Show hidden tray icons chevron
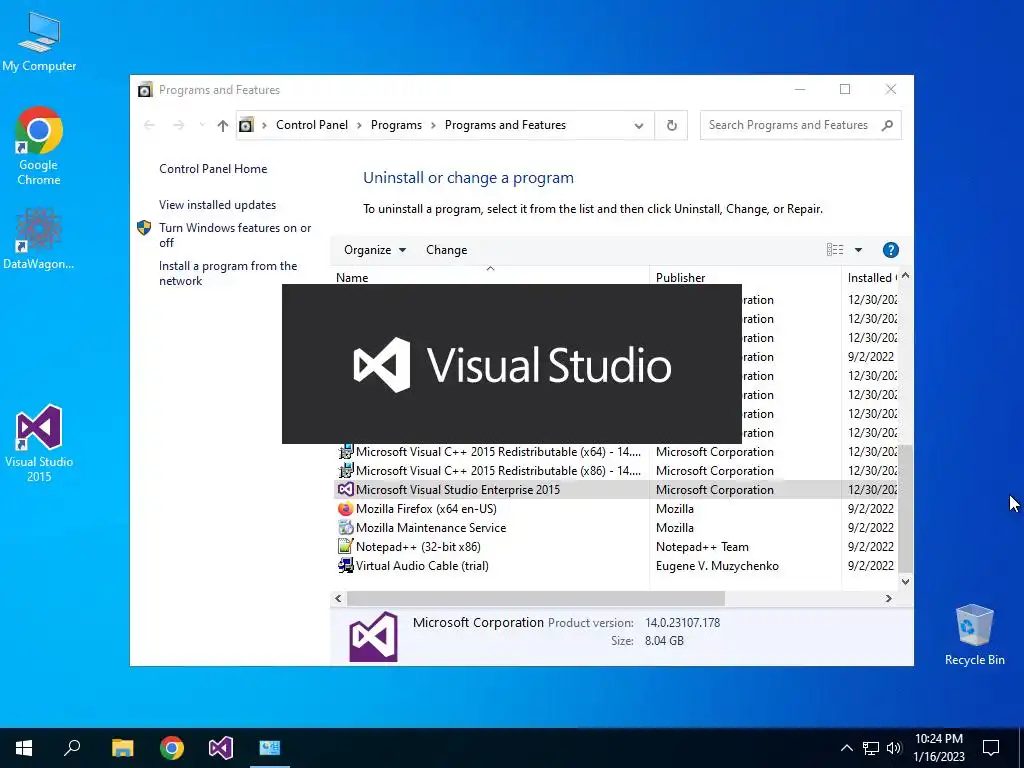1024x768 pixels. pos(846,748)
